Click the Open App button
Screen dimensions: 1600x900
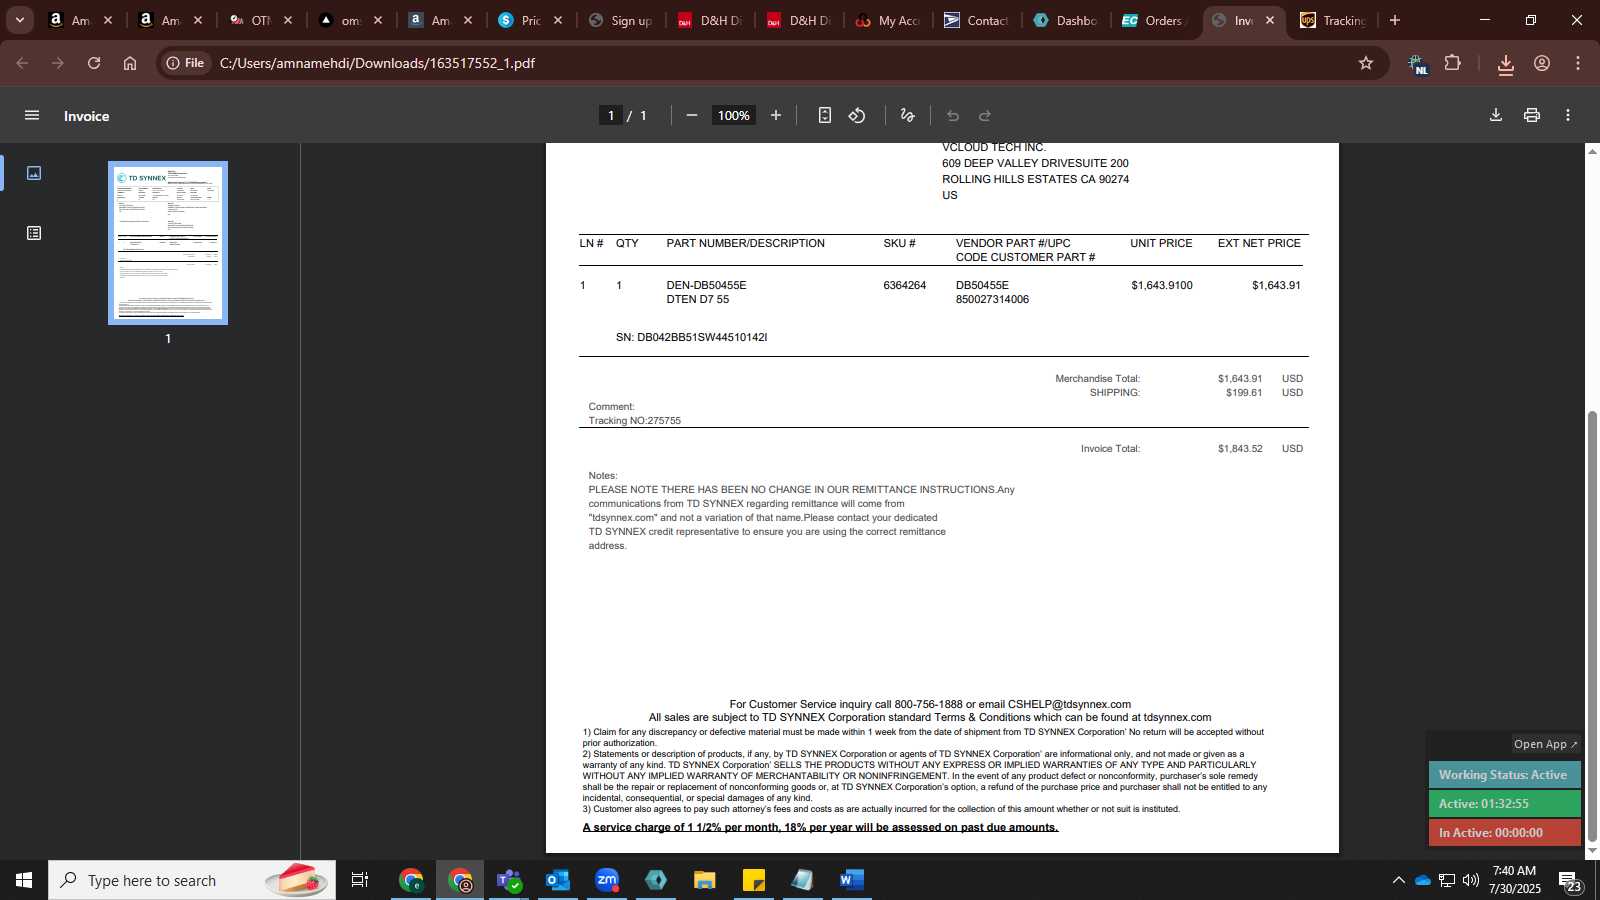(x=1545, y=744)
